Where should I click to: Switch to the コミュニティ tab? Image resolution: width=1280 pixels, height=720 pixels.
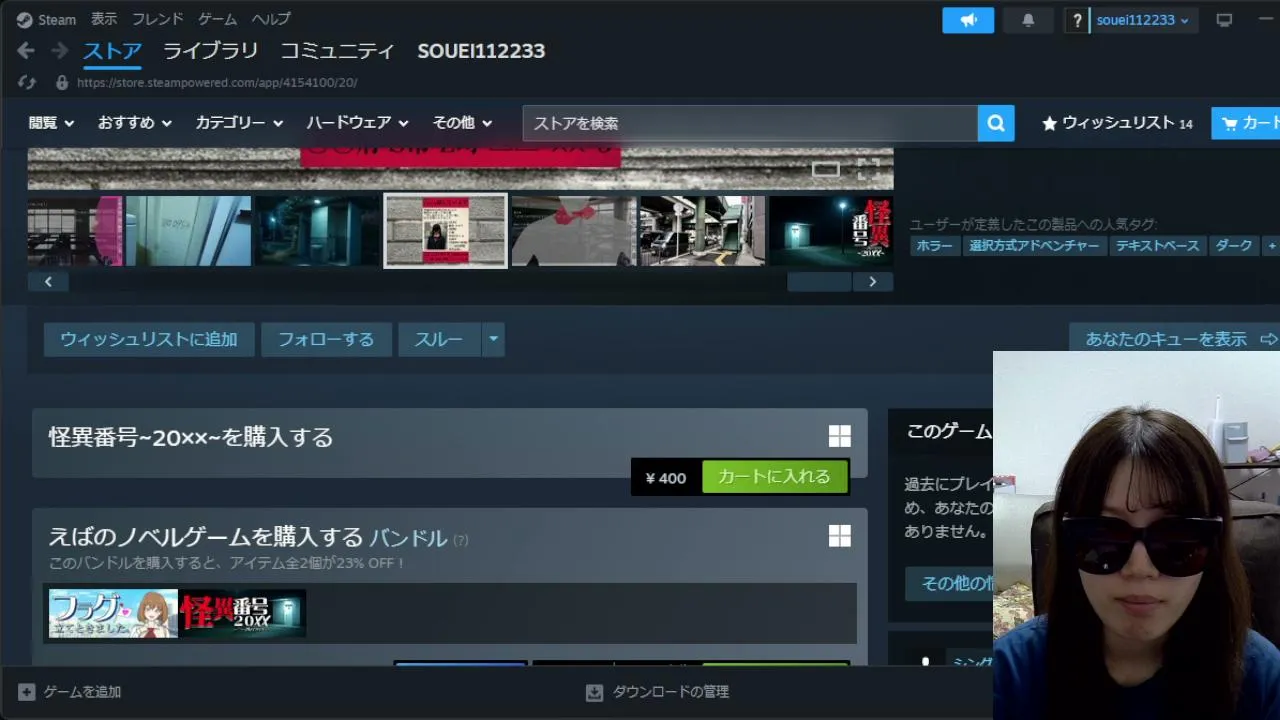click(x=337, y=51)
